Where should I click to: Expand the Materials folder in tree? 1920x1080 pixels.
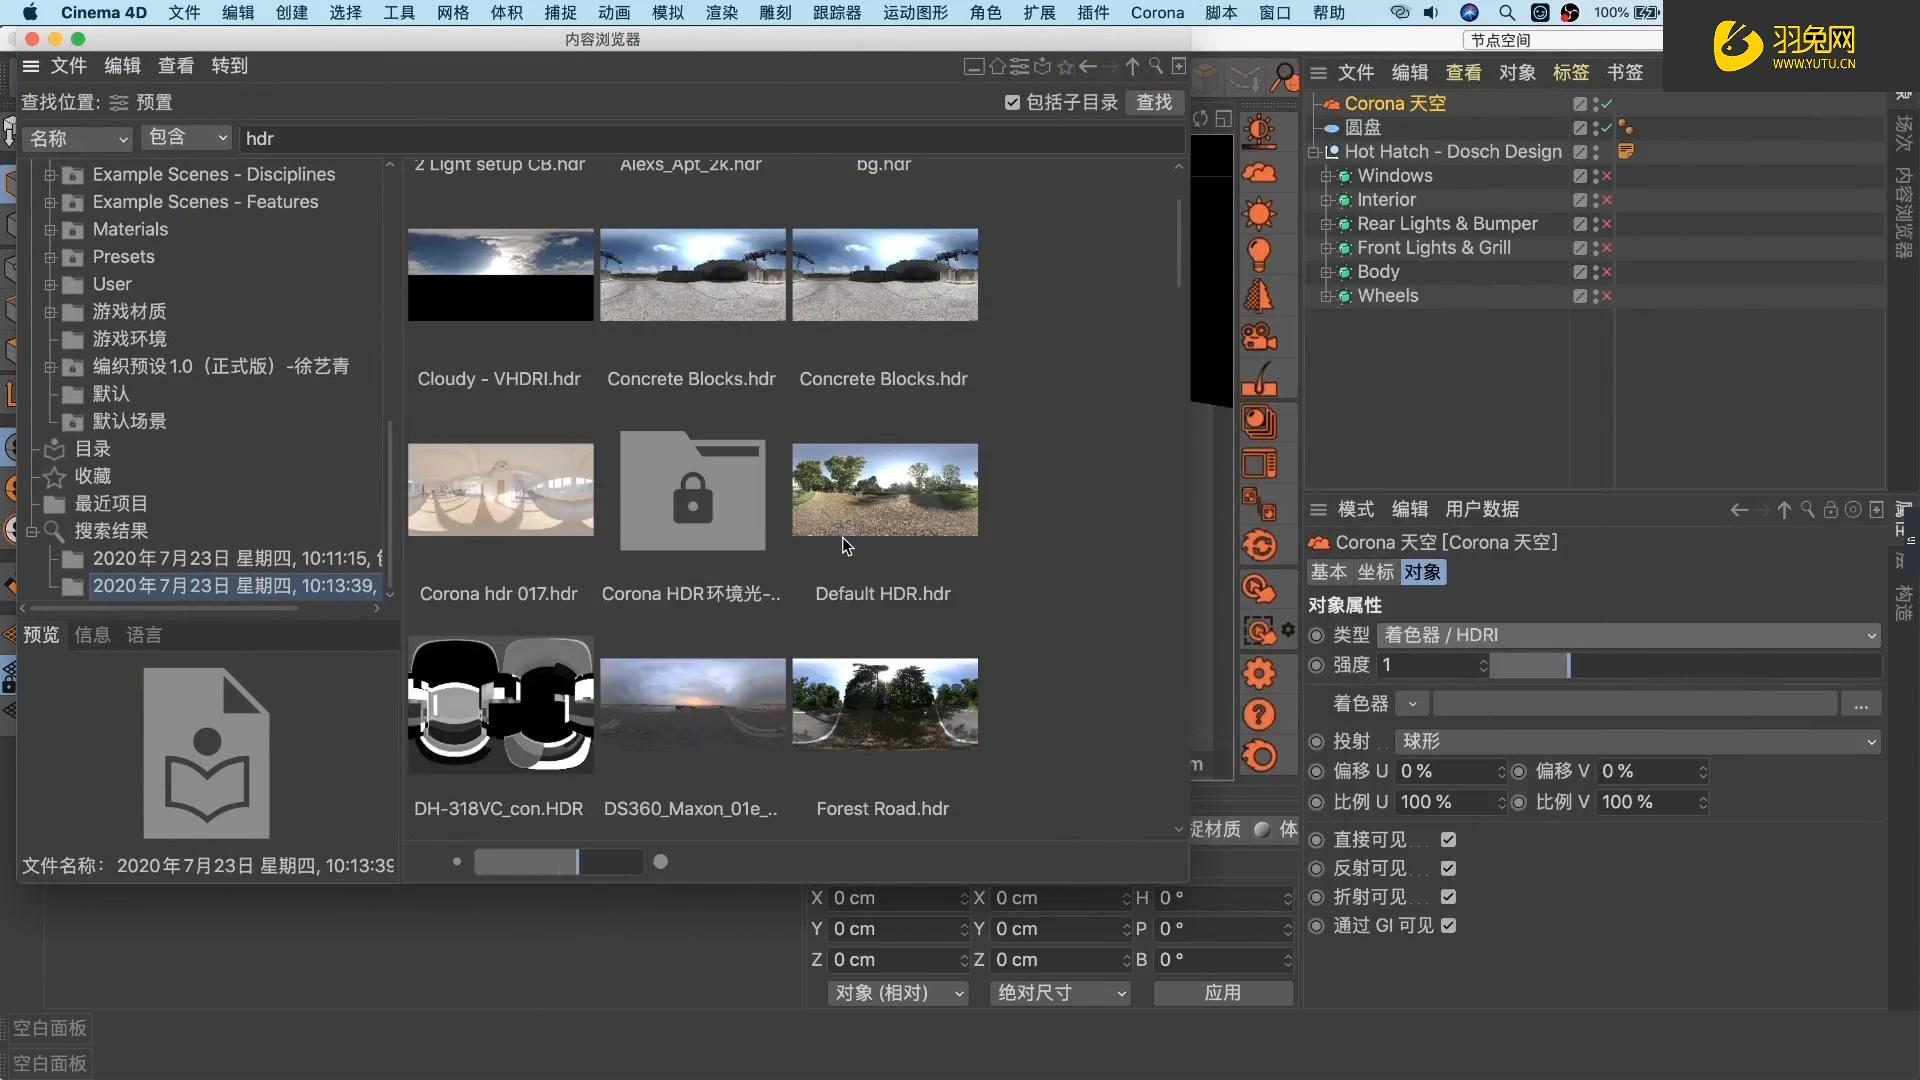(49, 229)
